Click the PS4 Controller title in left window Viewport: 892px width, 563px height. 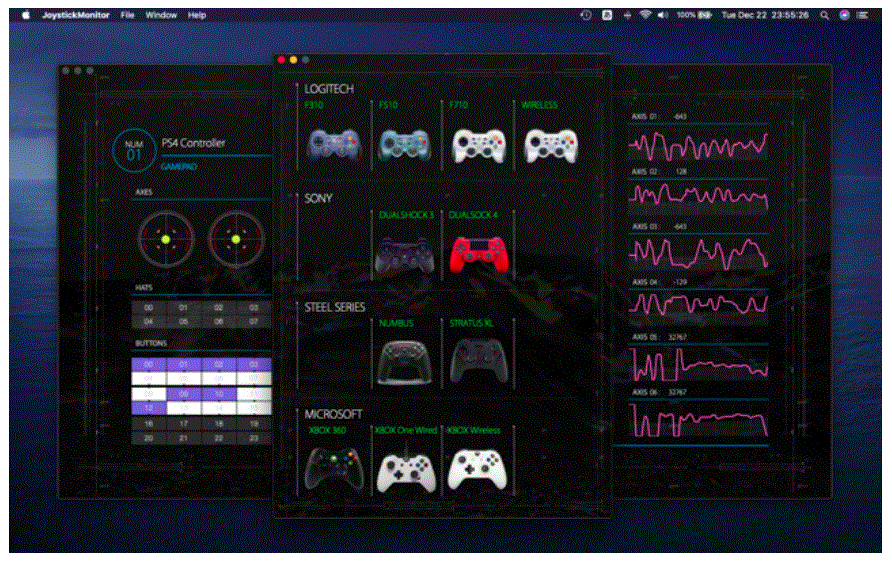tap(193, 143)
